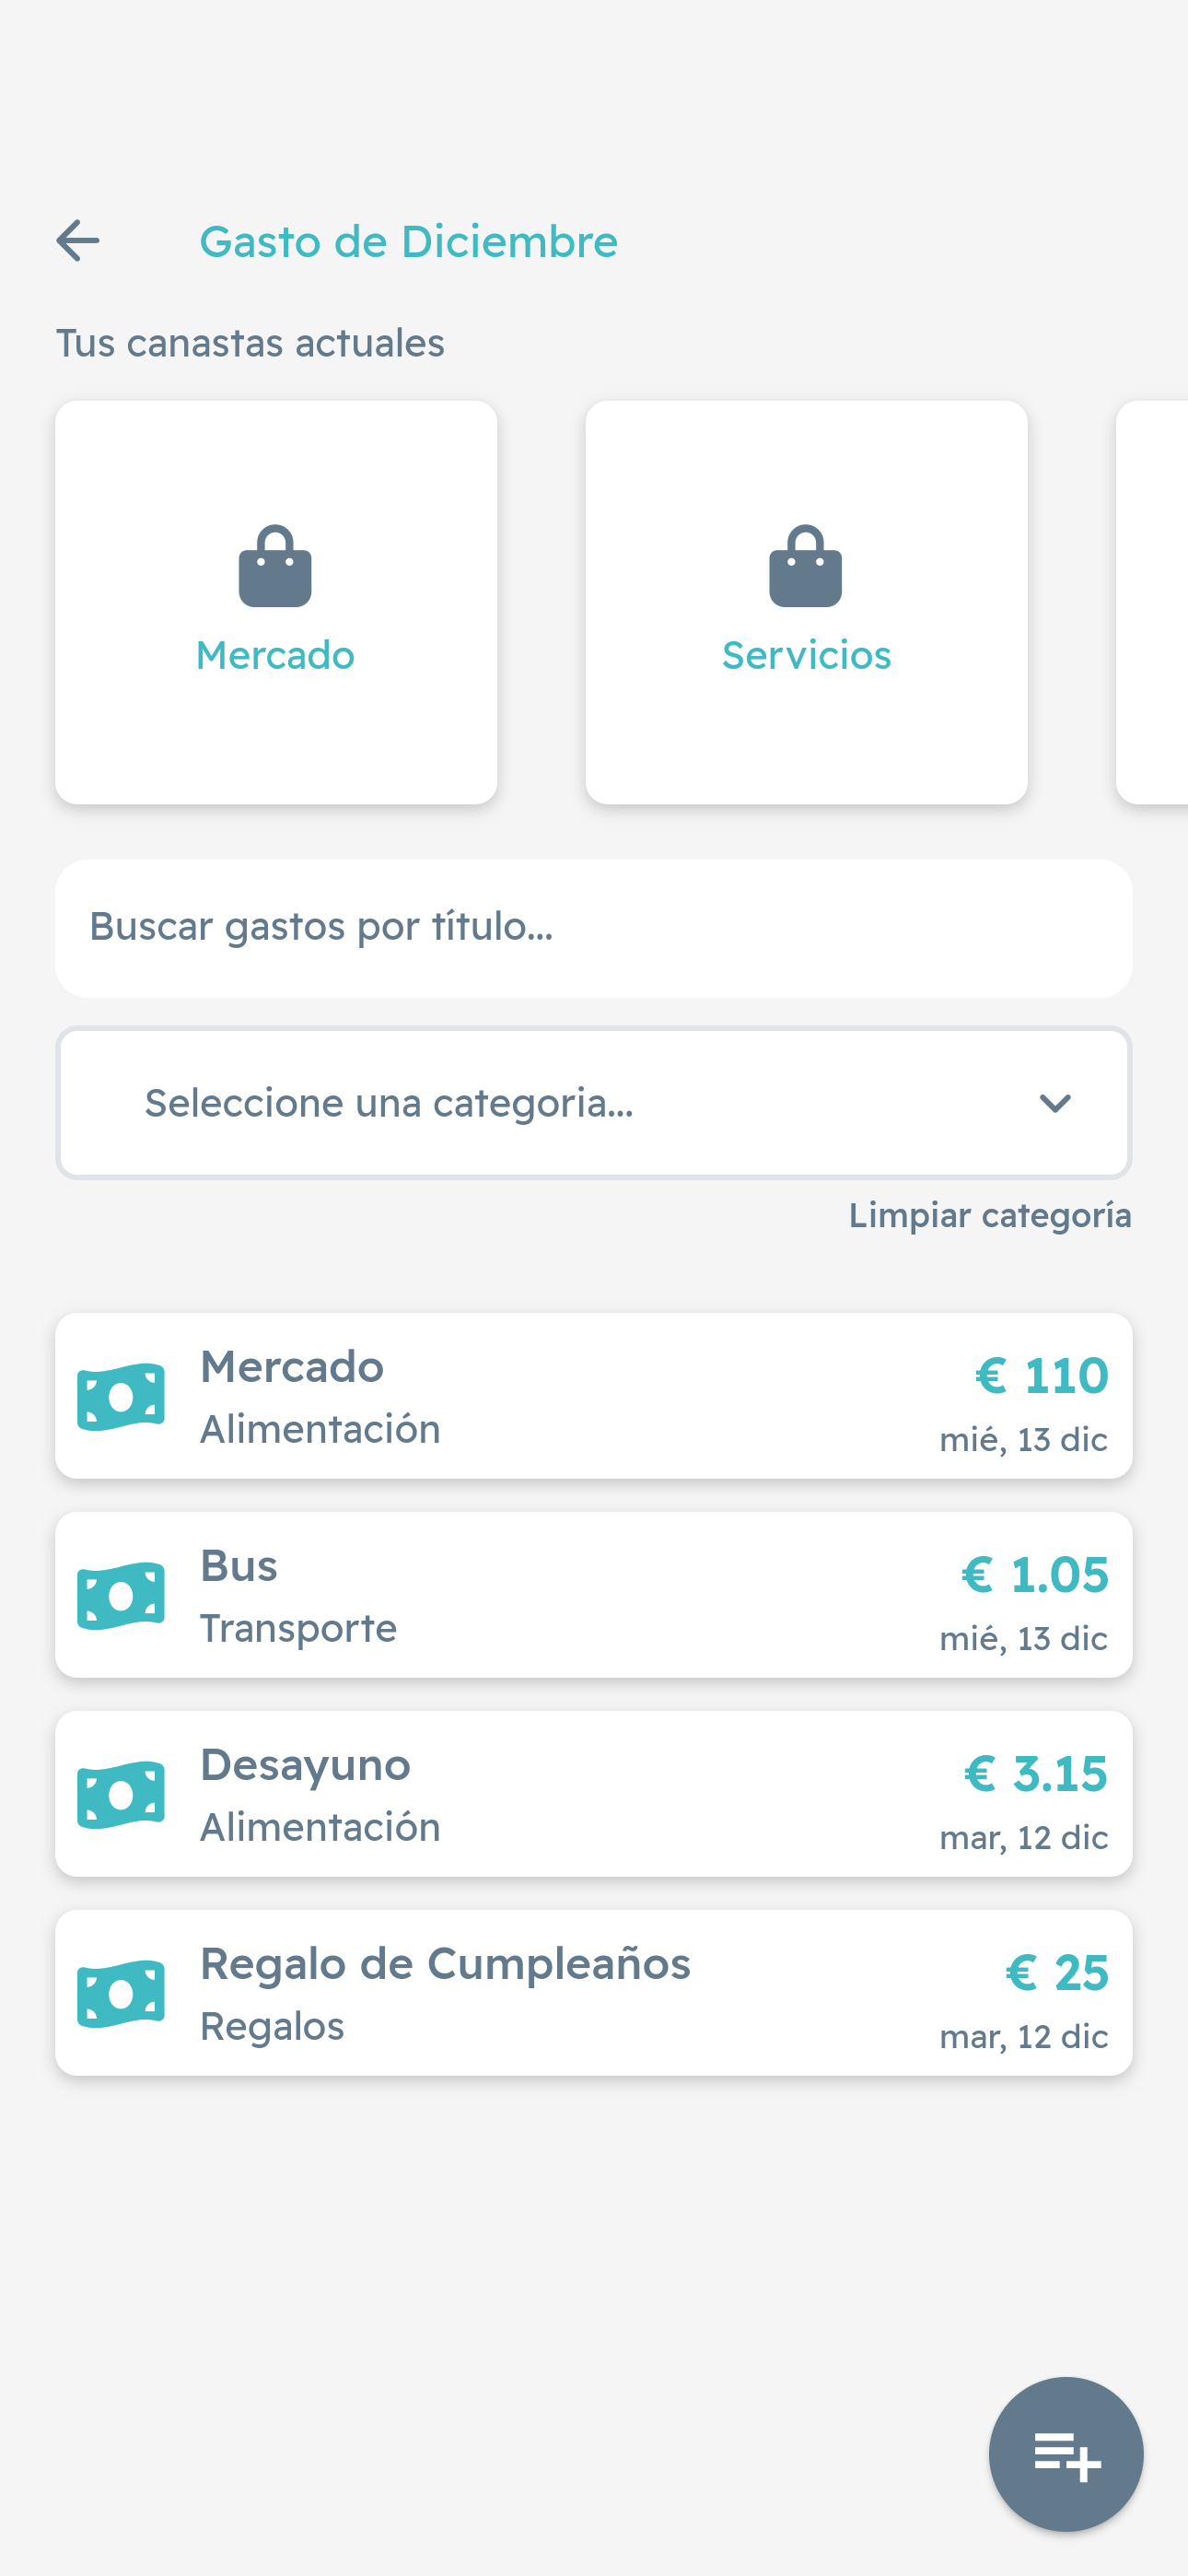Click Limpiar categoría link
Image resolution: width=1188 pixels, height=2576 pixels.
[x=989, y=1216]
